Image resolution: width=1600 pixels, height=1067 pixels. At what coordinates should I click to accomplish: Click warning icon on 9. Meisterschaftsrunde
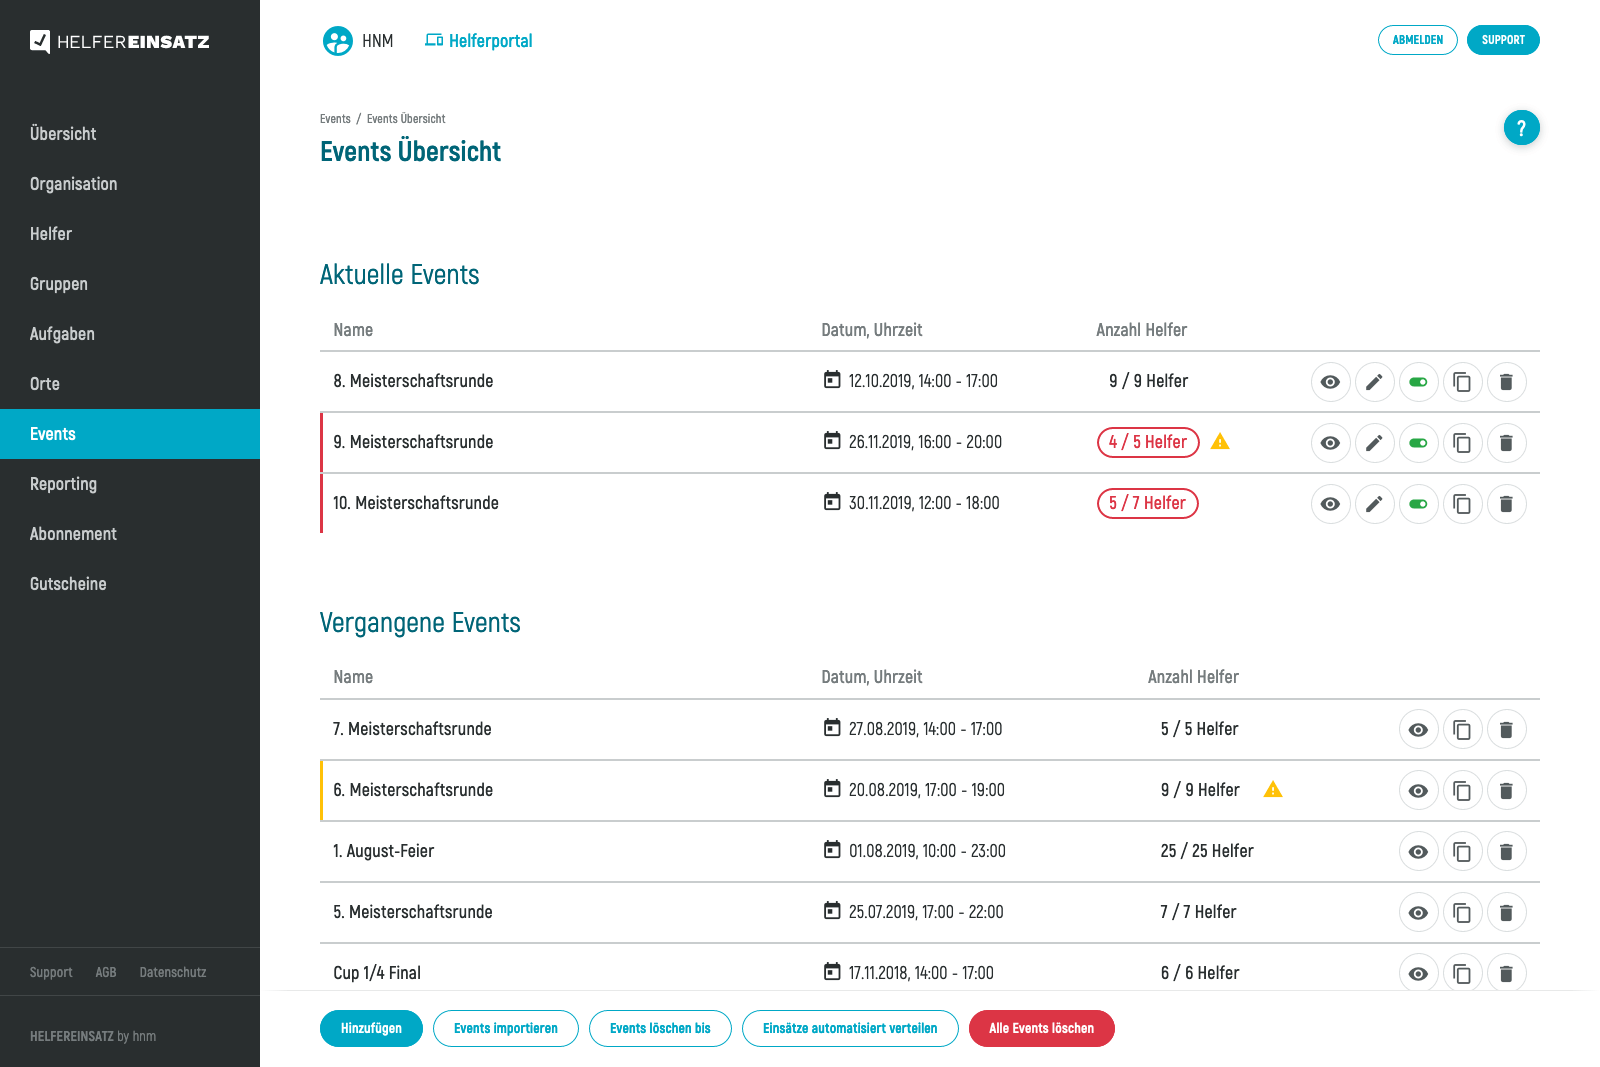(1220, 442)
